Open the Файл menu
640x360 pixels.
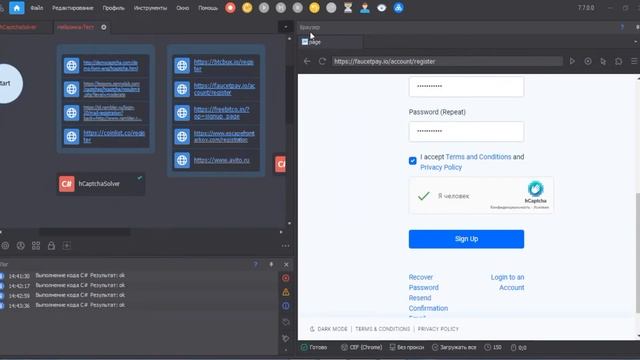point(37,8)
